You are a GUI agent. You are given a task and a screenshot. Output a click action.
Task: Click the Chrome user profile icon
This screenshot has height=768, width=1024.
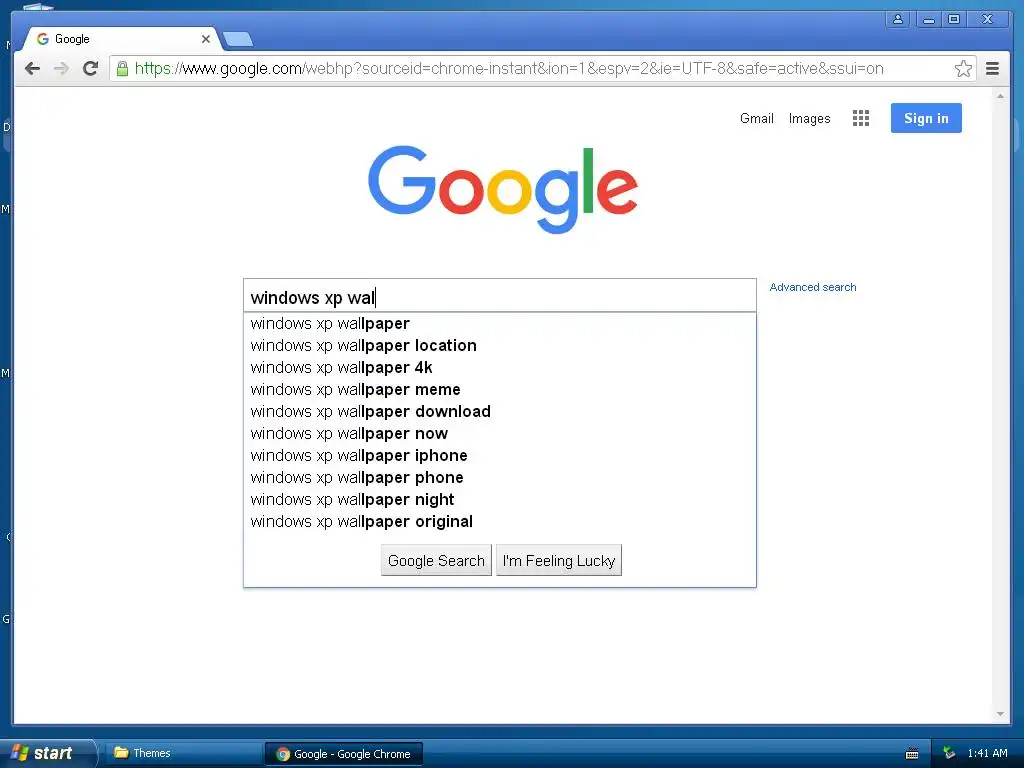(x=898, y=19)
